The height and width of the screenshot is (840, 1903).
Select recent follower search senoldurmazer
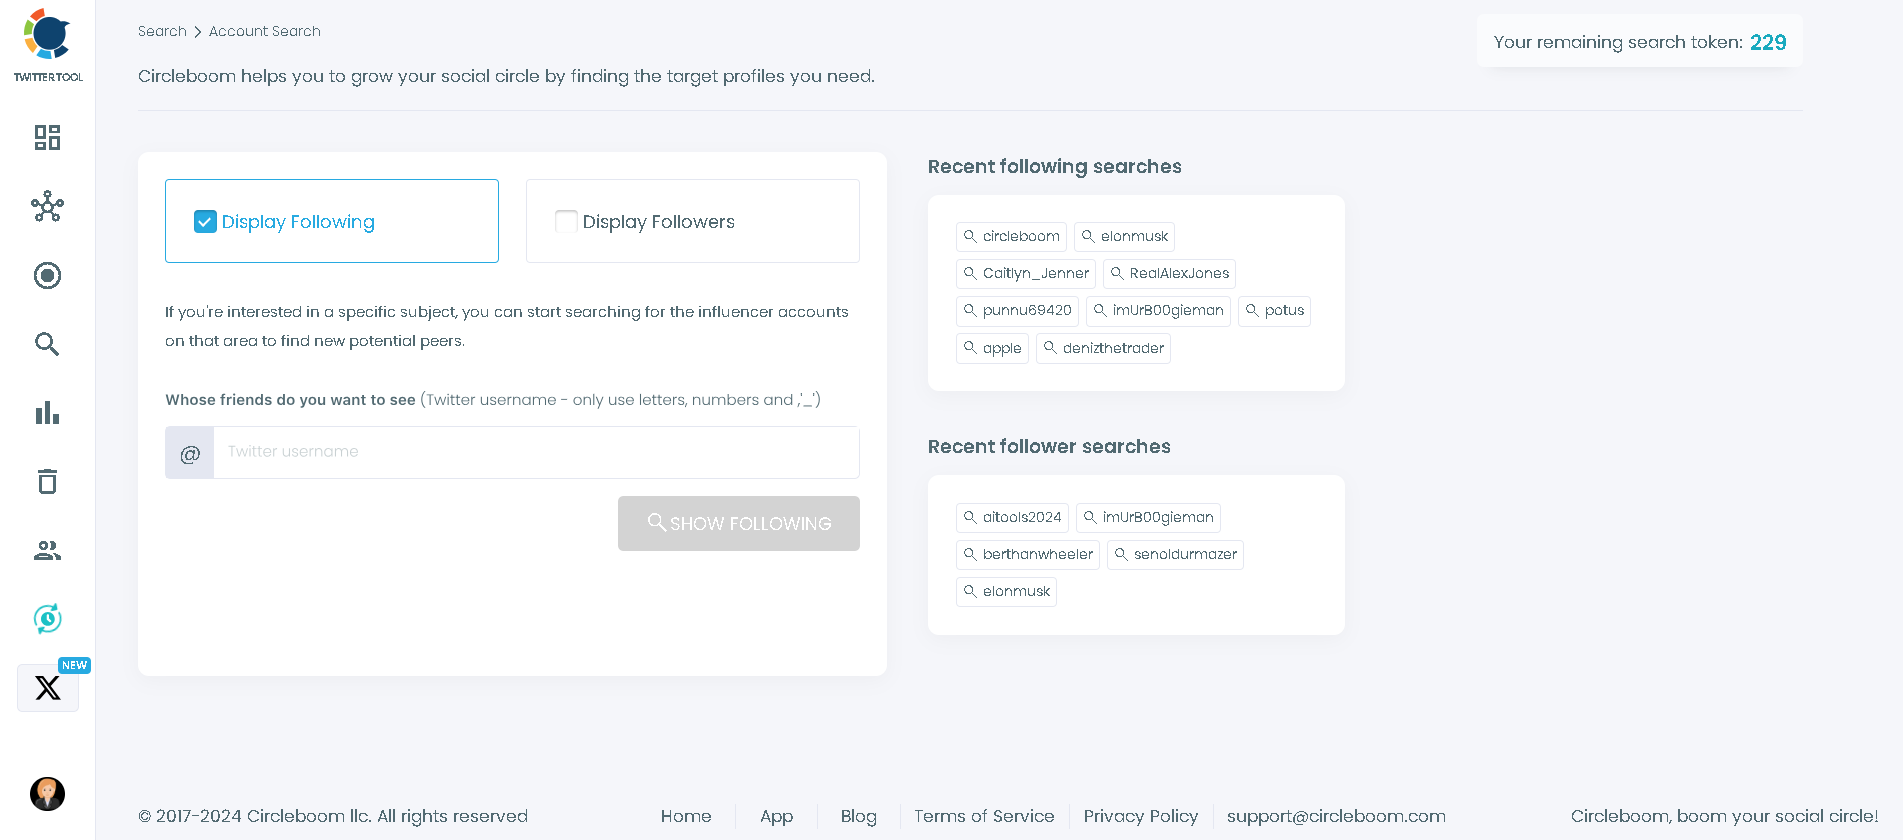[1175, 555]
